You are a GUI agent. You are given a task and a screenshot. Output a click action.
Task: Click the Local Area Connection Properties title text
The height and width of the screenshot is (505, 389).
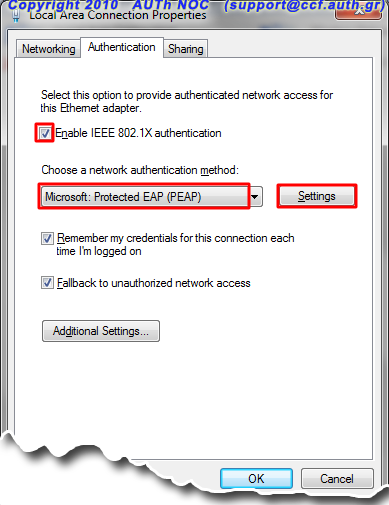coord(118,15)
